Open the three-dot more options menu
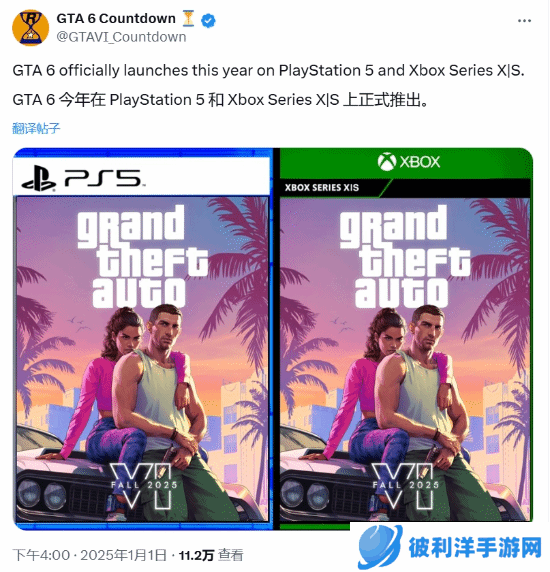The height and width of the screenshot is (572, 550). 524,21
